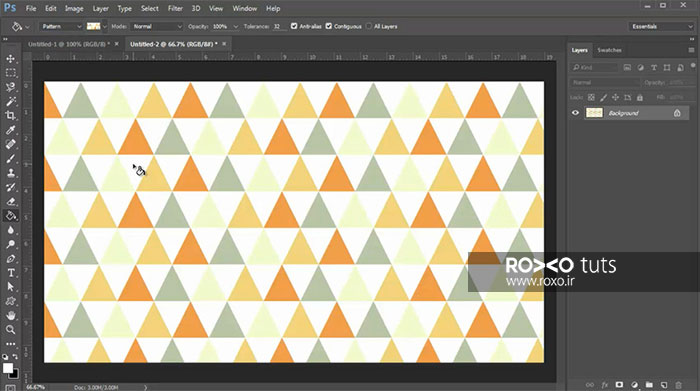Link layers using chain icon
This screenshot has width=700, height=391.
tap(590, 385)
